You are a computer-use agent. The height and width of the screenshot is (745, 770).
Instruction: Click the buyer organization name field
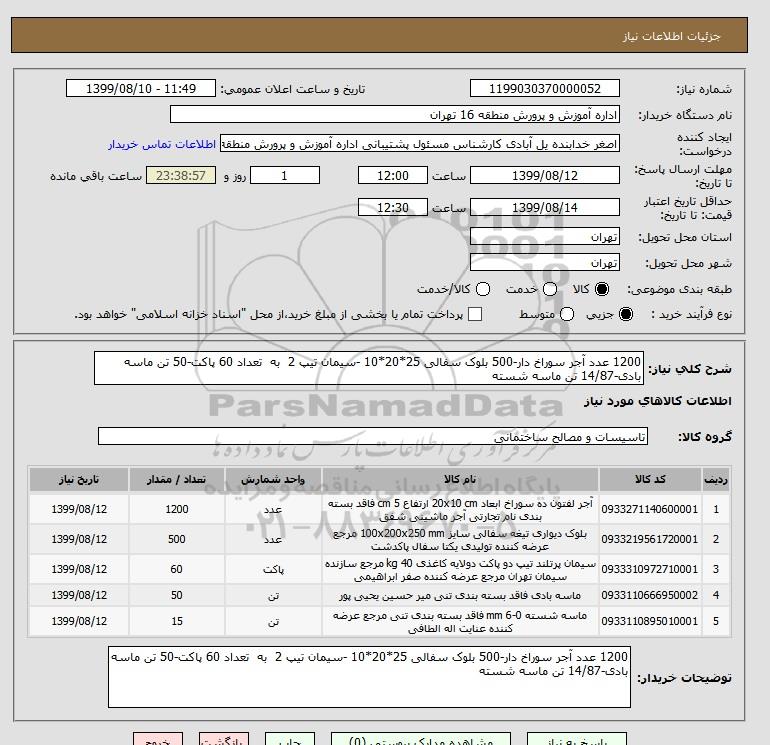tap(395, 114)
